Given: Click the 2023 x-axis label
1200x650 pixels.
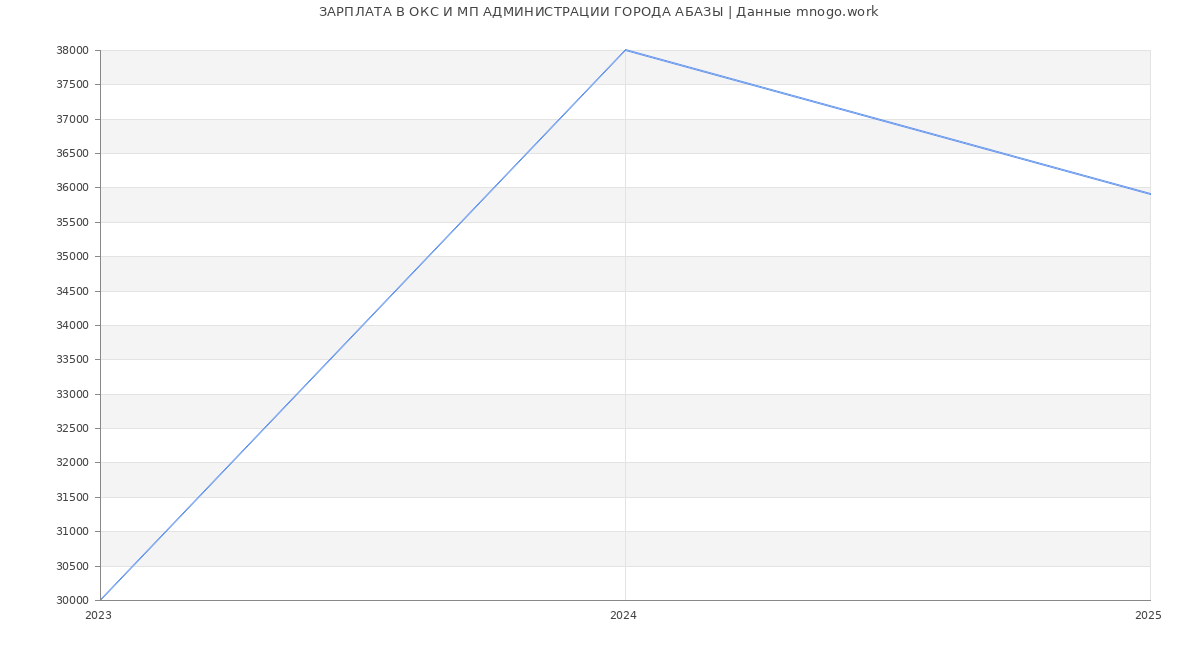Looking at the screenshot, I should (98, 616).
